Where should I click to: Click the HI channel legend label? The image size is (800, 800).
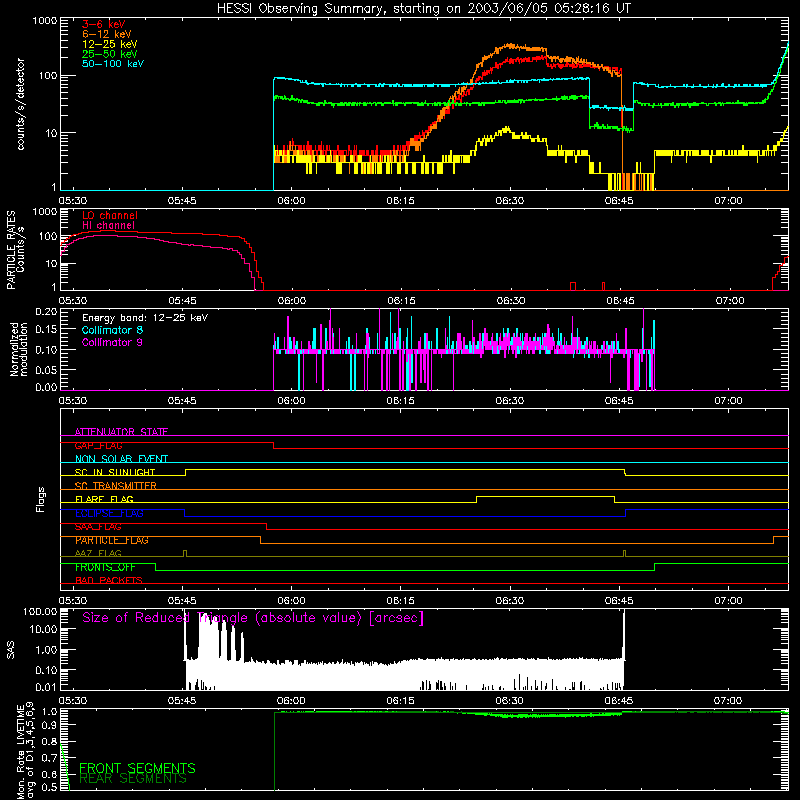109,226
